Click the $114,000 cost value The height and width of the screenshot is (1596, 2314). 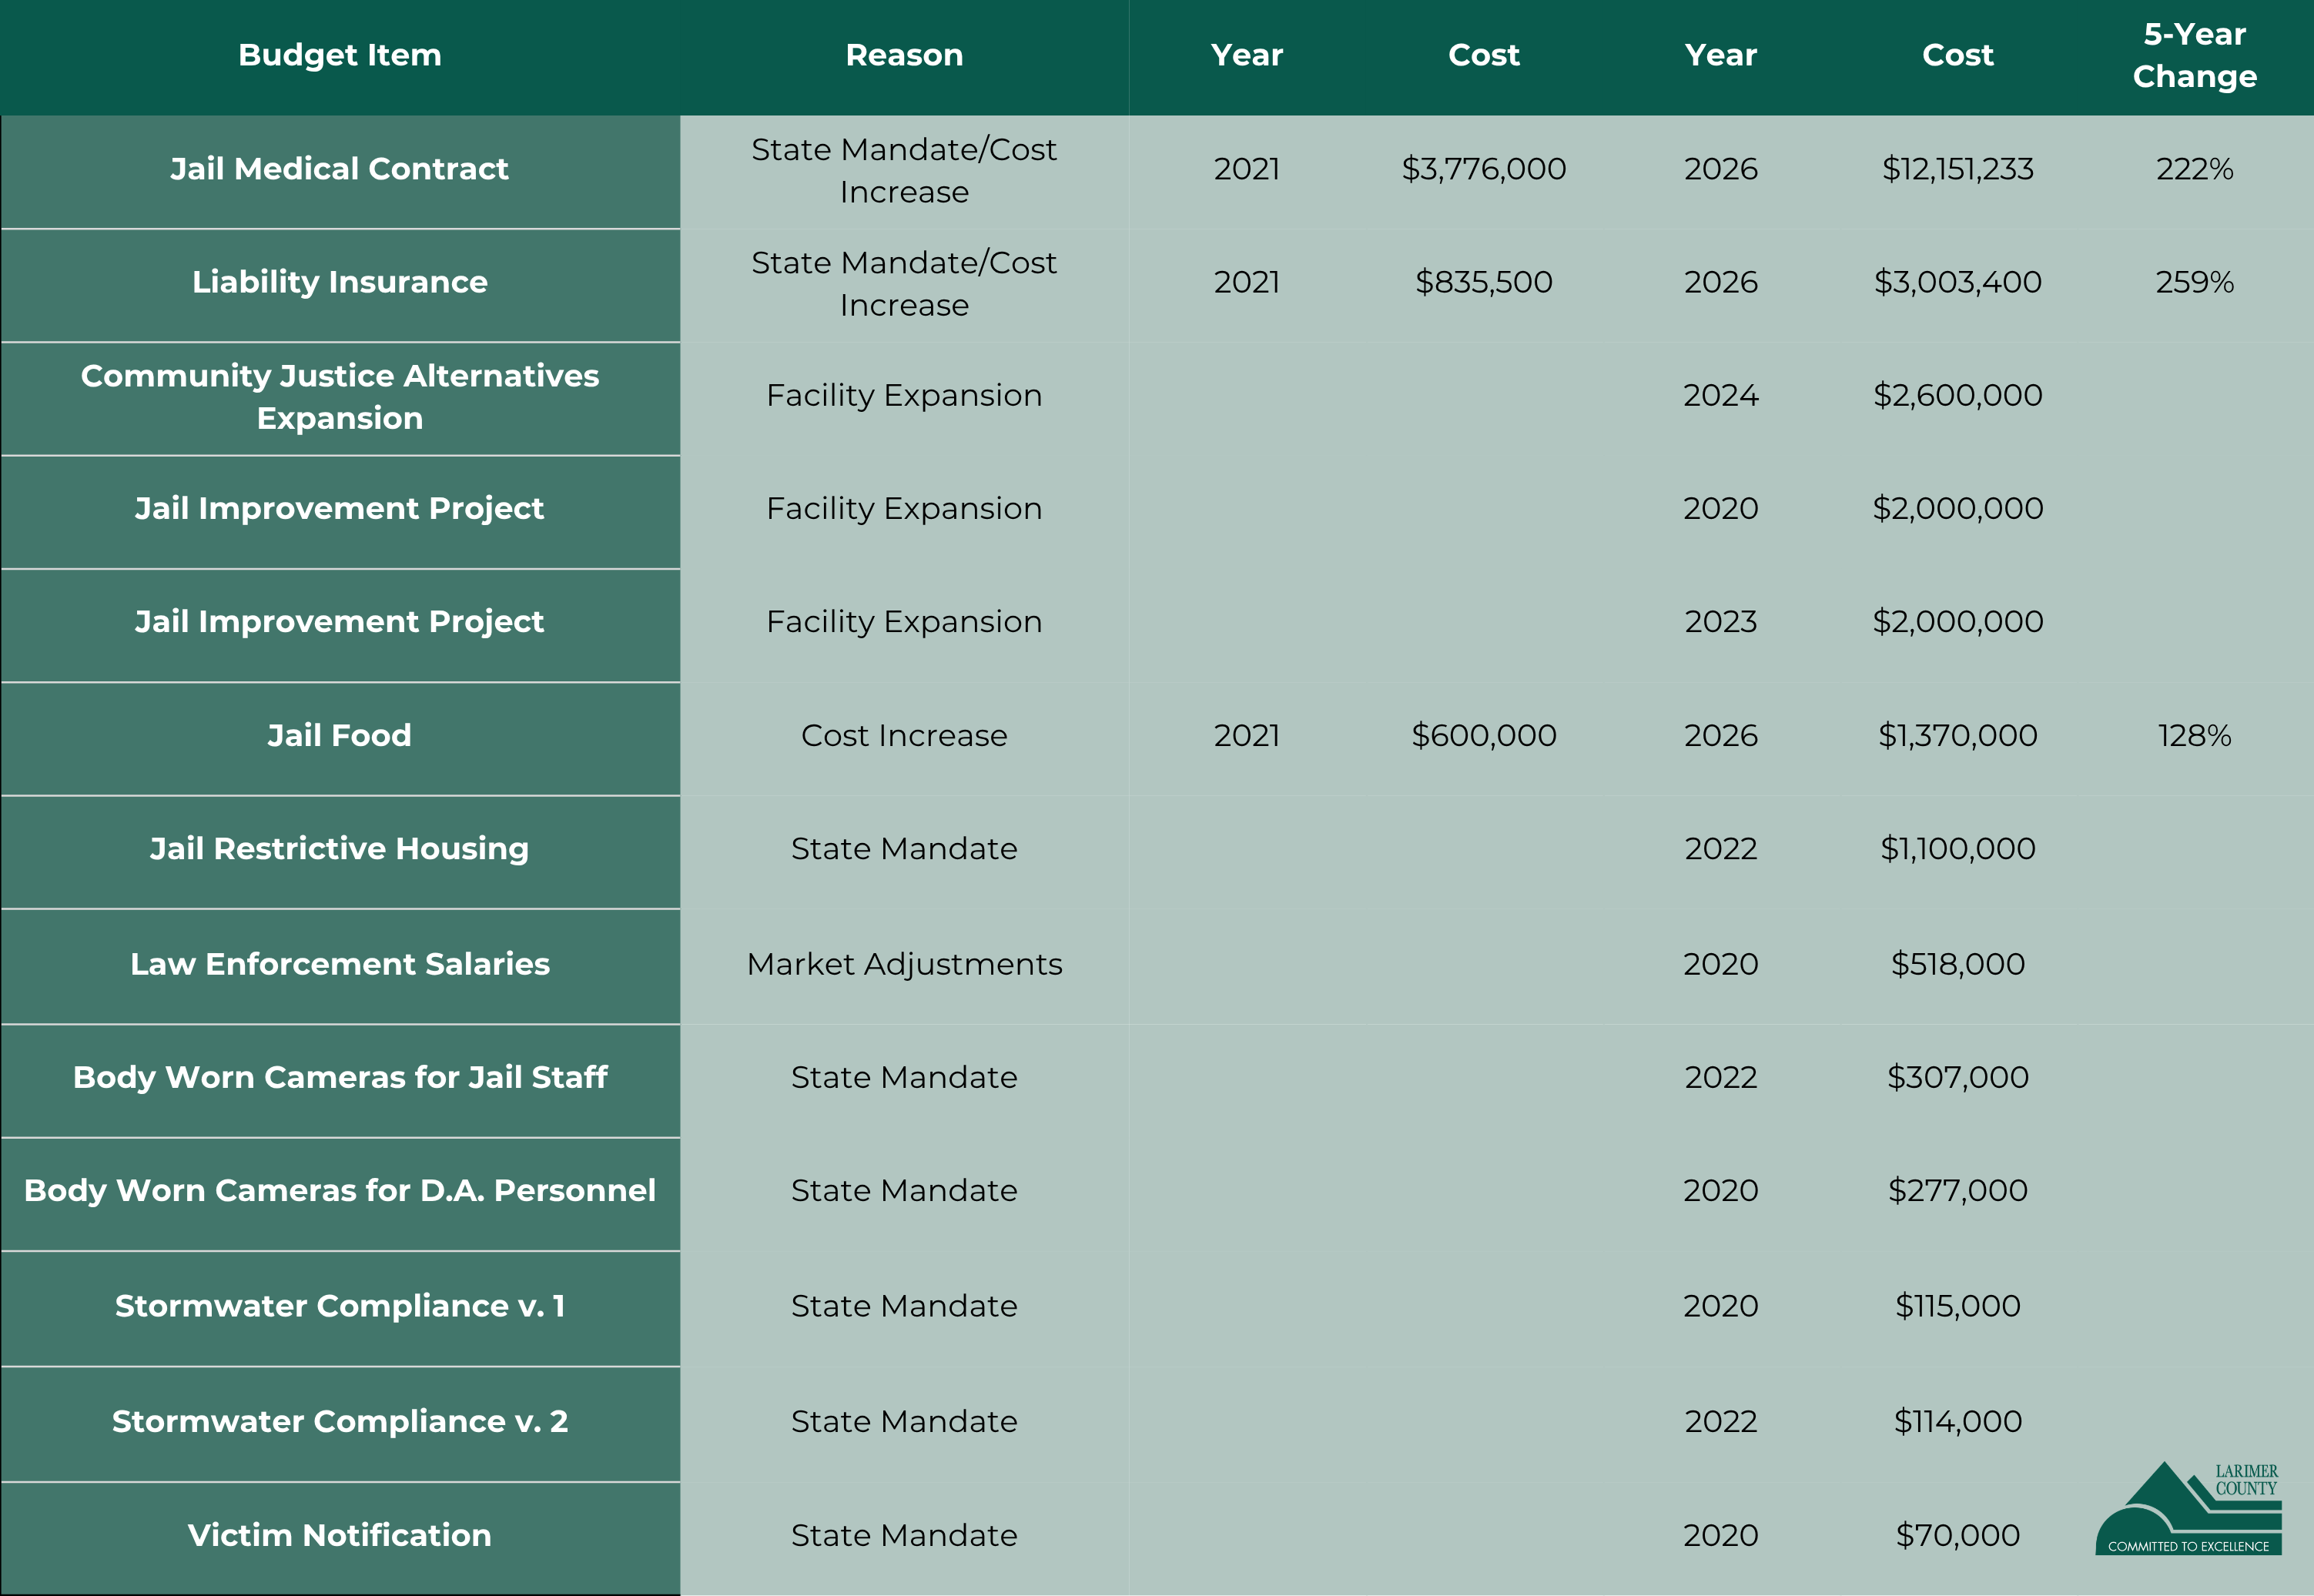(x=1958, y=1421)
